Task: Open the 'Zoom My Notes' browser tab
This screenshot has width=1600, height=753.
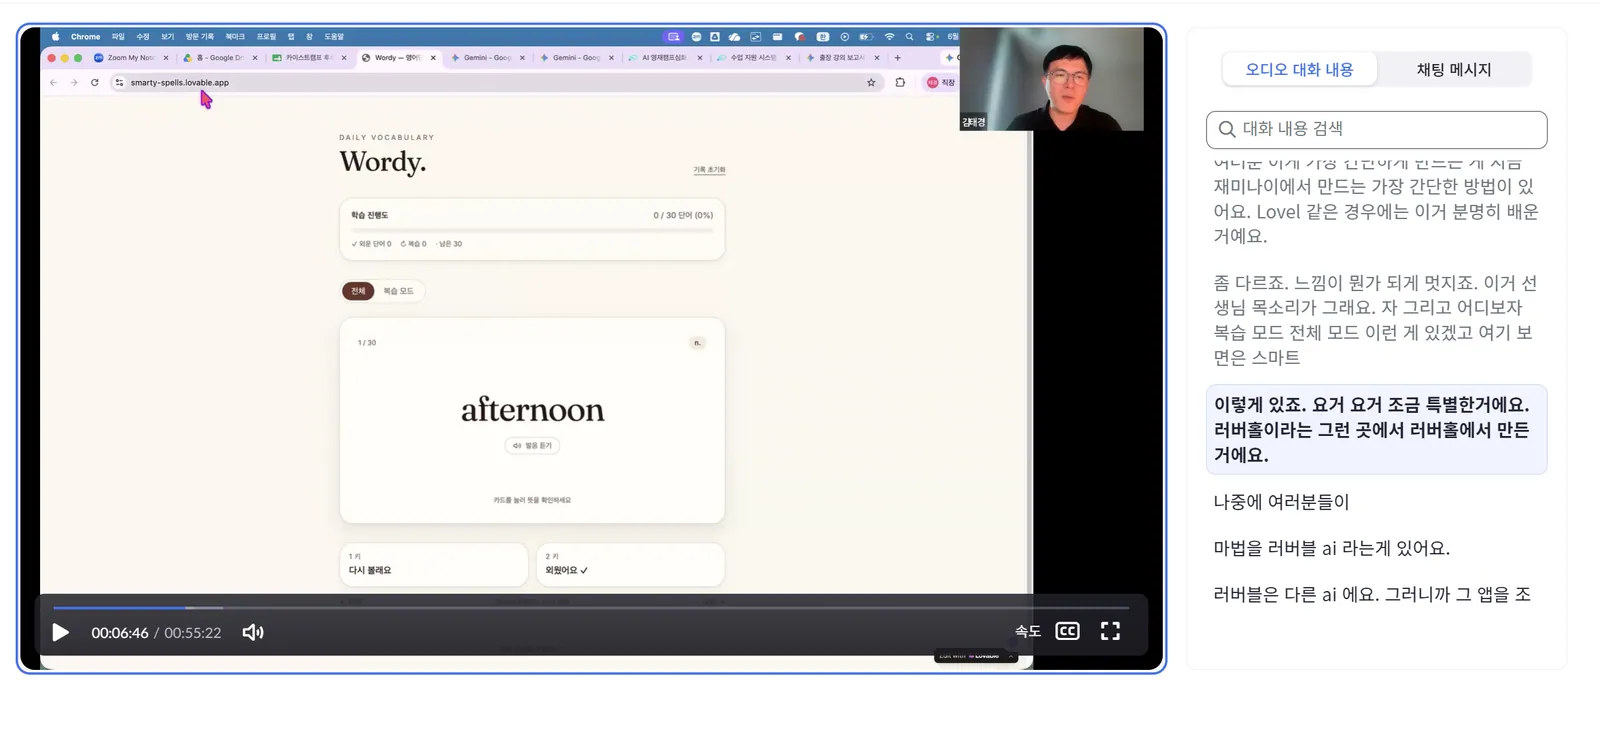Action: 131,58
